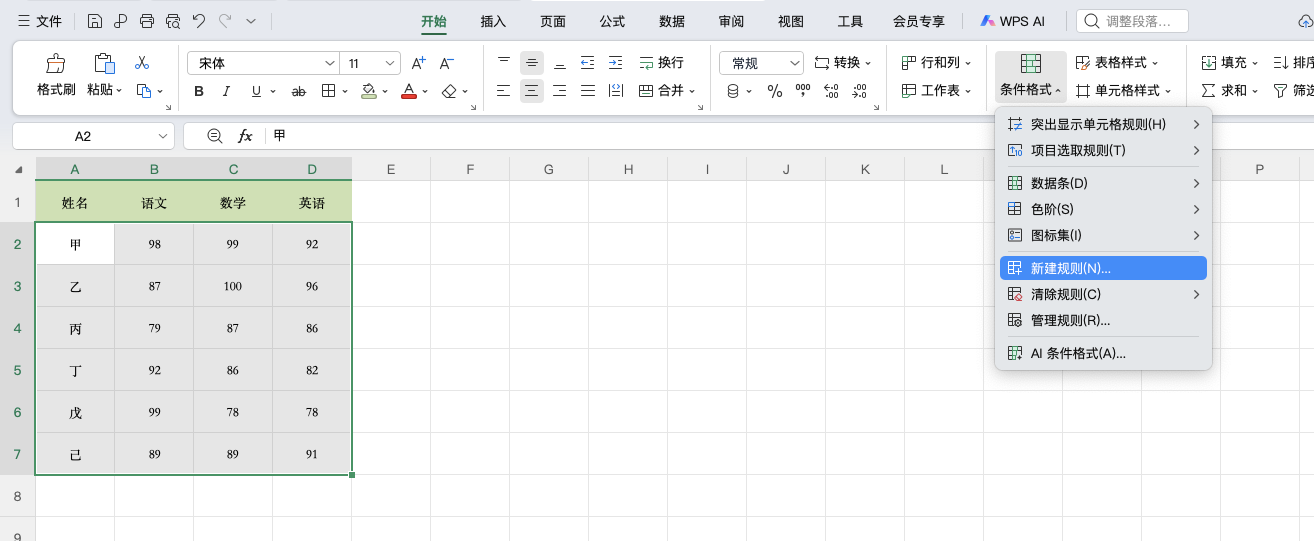Click decrease decimal places icon

tap(860, 91)
